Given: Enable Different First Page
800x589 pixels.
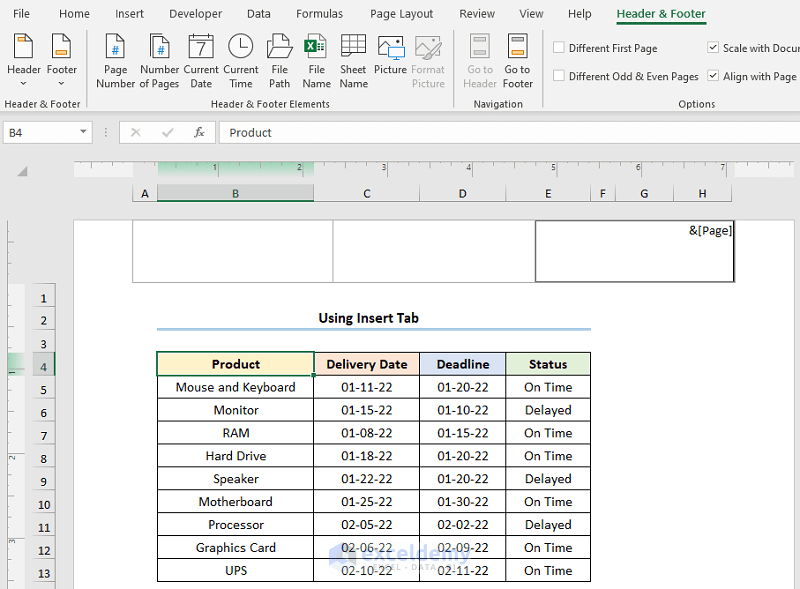Looking at the screenshot, I should pos(558,47).
